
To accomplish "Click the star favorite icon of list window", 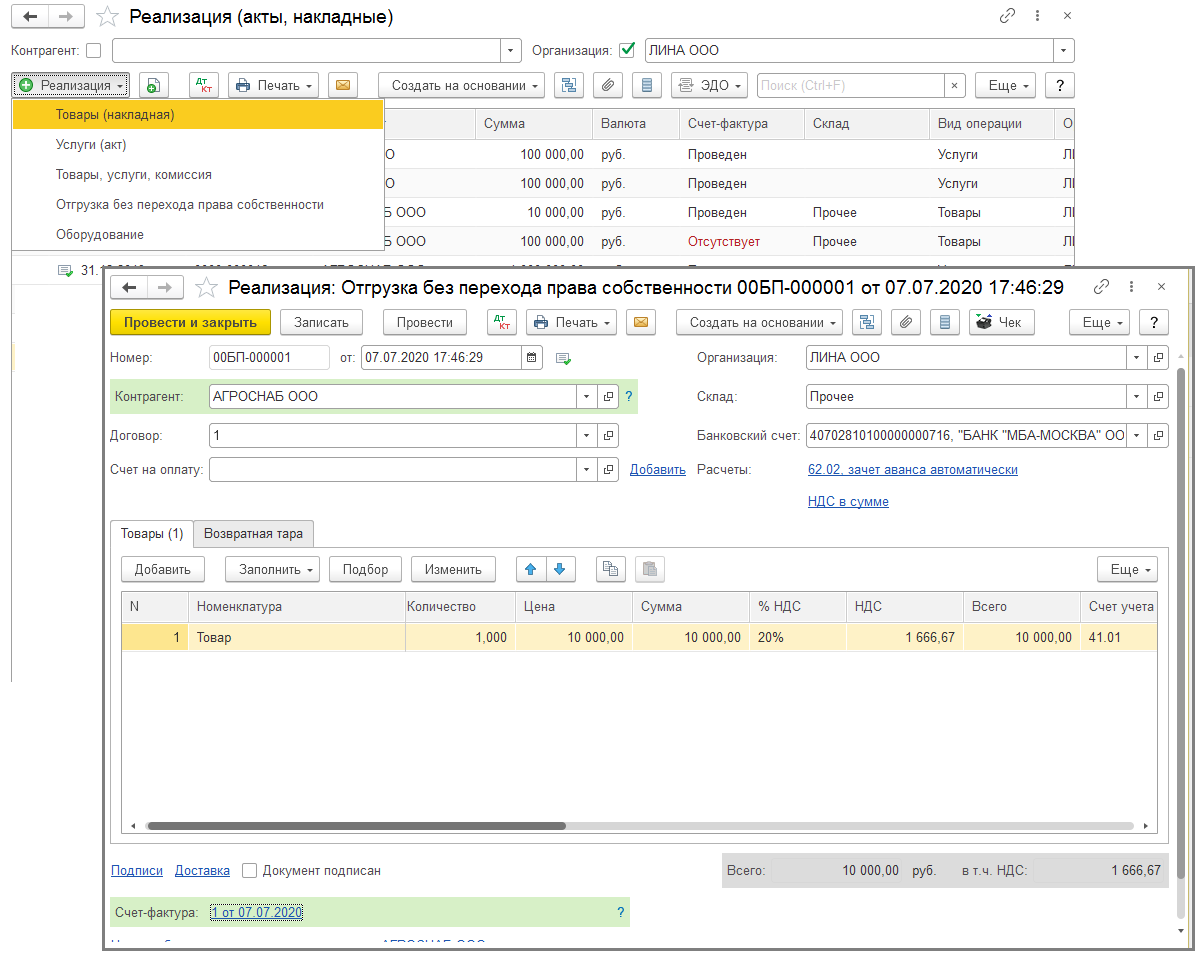I will tap(105, 17).
